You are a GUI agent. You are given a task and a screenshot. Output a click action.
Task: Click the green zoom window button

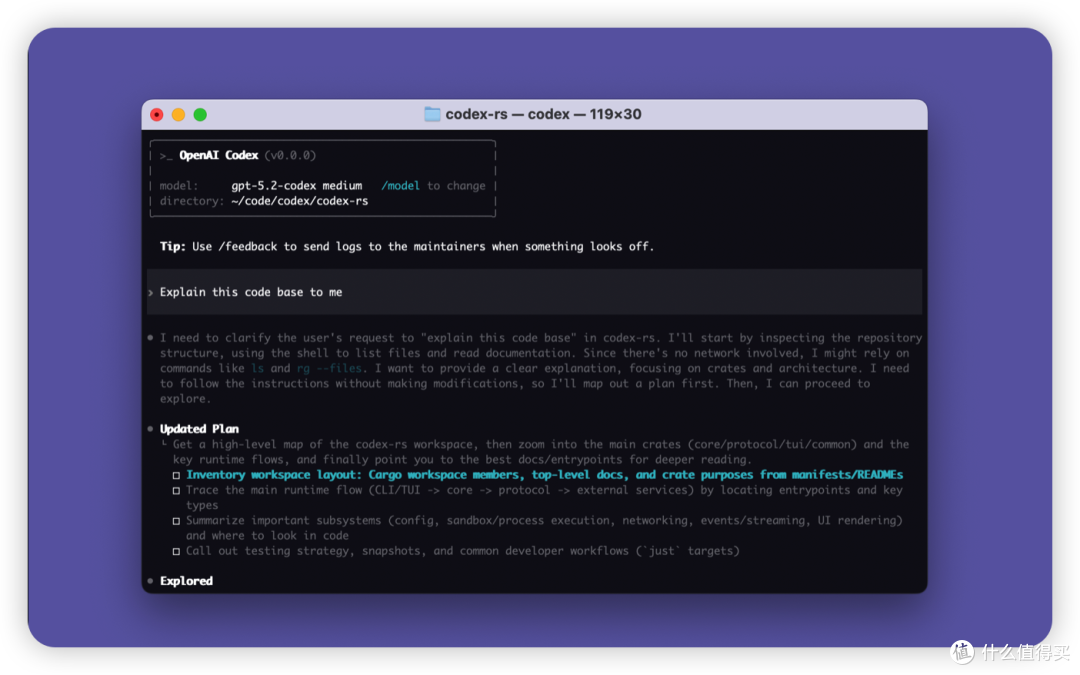pos(200,114)
